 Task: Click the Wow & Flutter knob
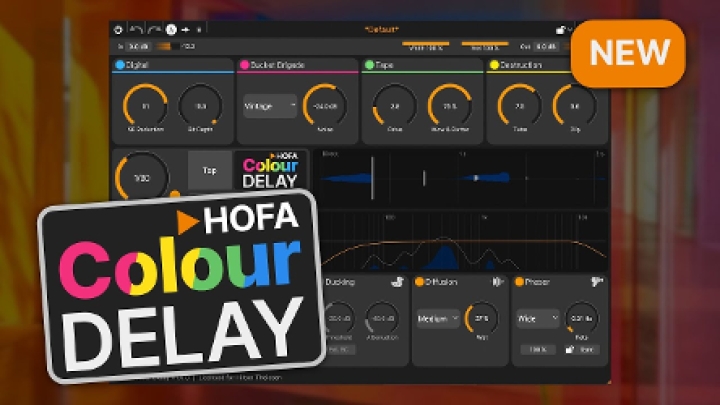click(450, 106)
